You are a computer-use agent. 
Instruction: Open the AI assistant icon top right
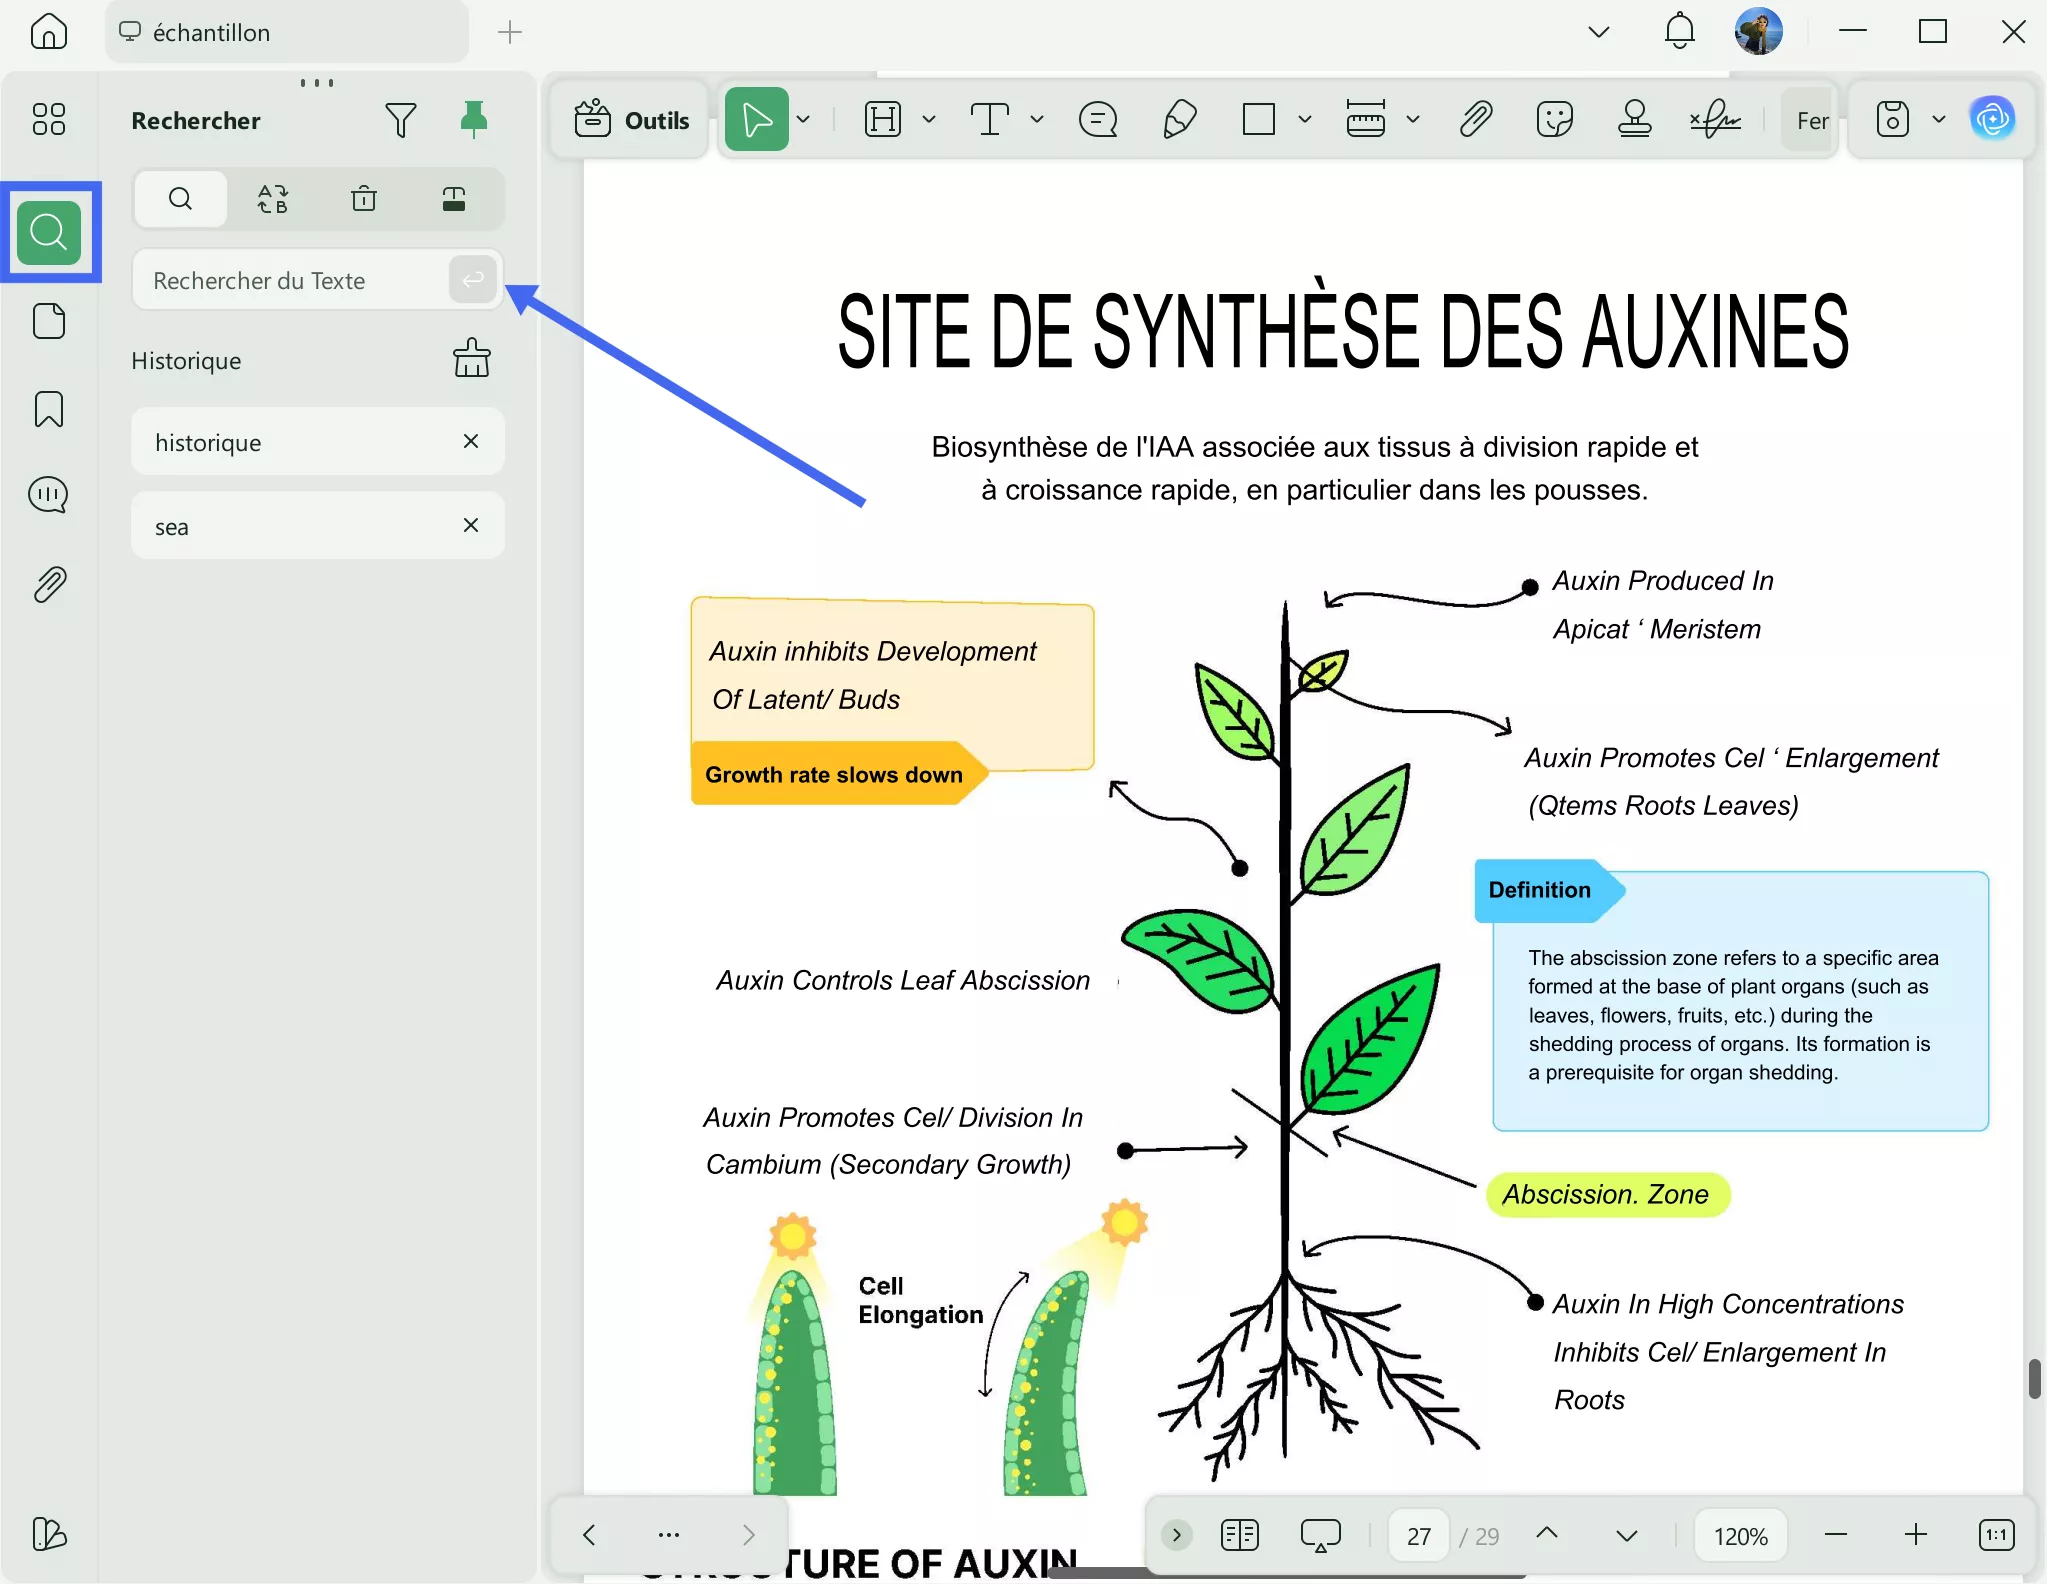1995,118
